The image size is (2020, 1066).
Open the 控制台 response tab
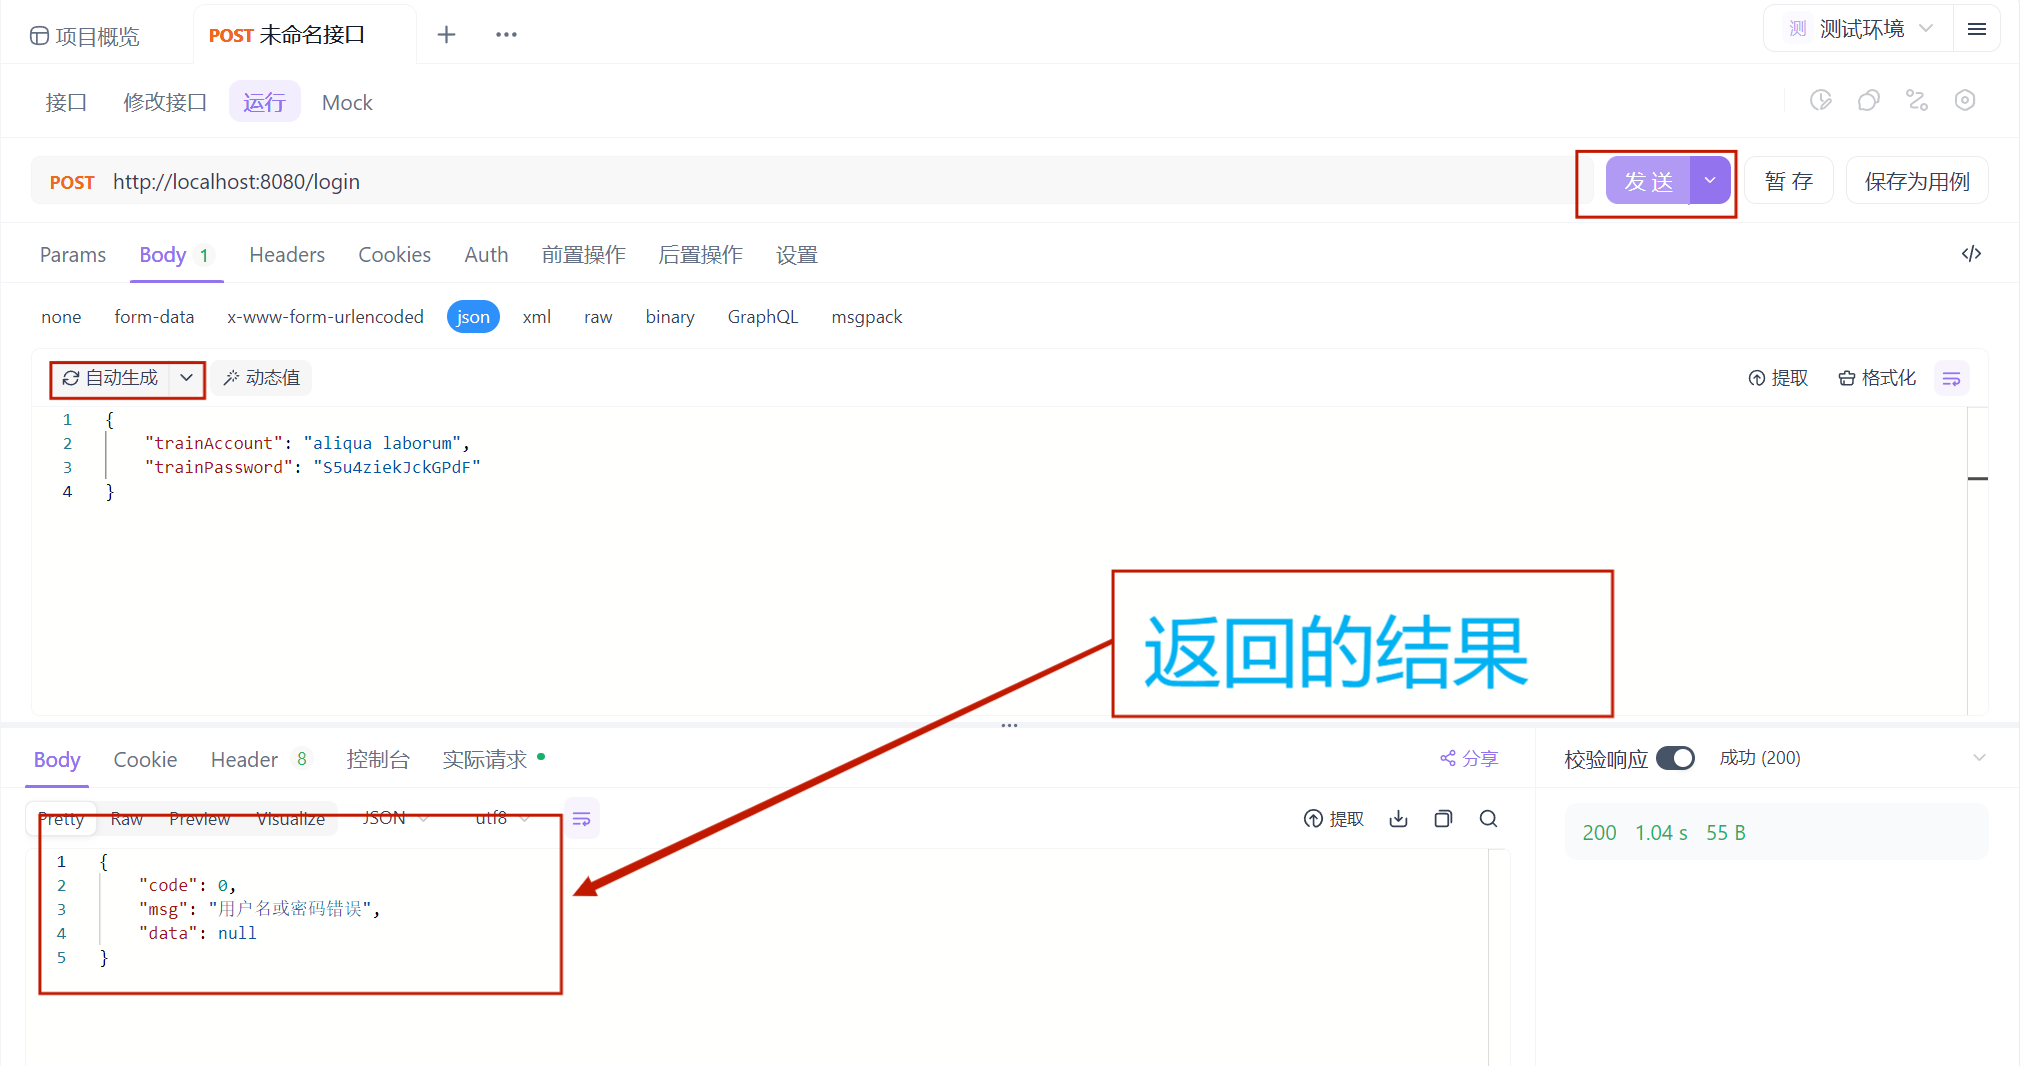377,760
